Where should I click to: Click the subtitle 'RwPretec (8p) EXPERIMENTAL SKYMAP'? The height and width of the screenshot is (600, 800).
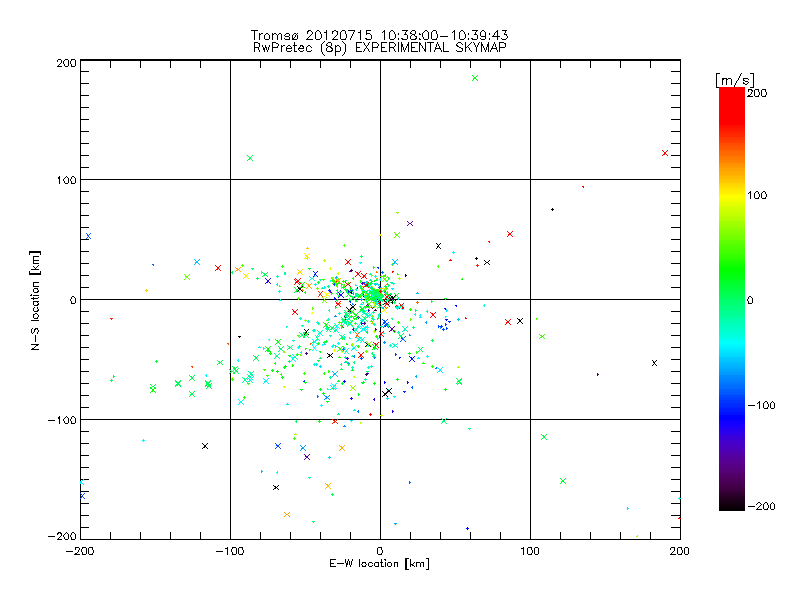[x=380, y=48]
